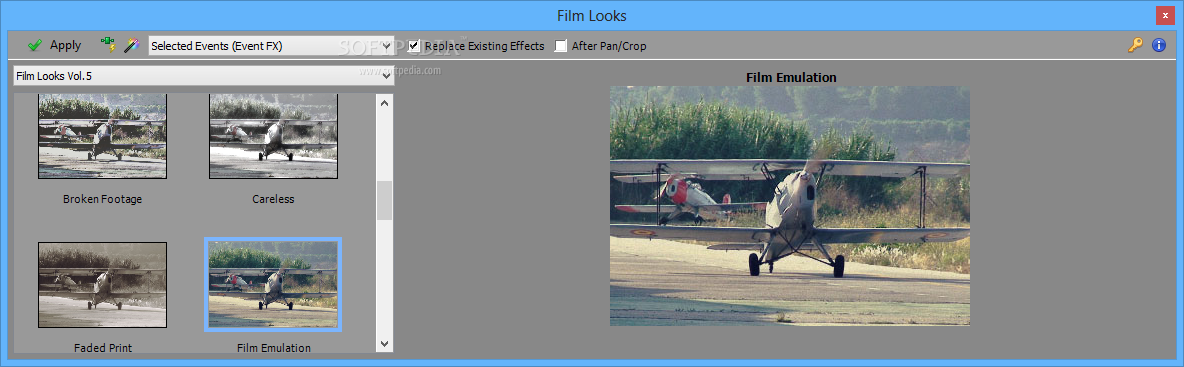Click the large Film Emulation preview image

click(790, 206)
